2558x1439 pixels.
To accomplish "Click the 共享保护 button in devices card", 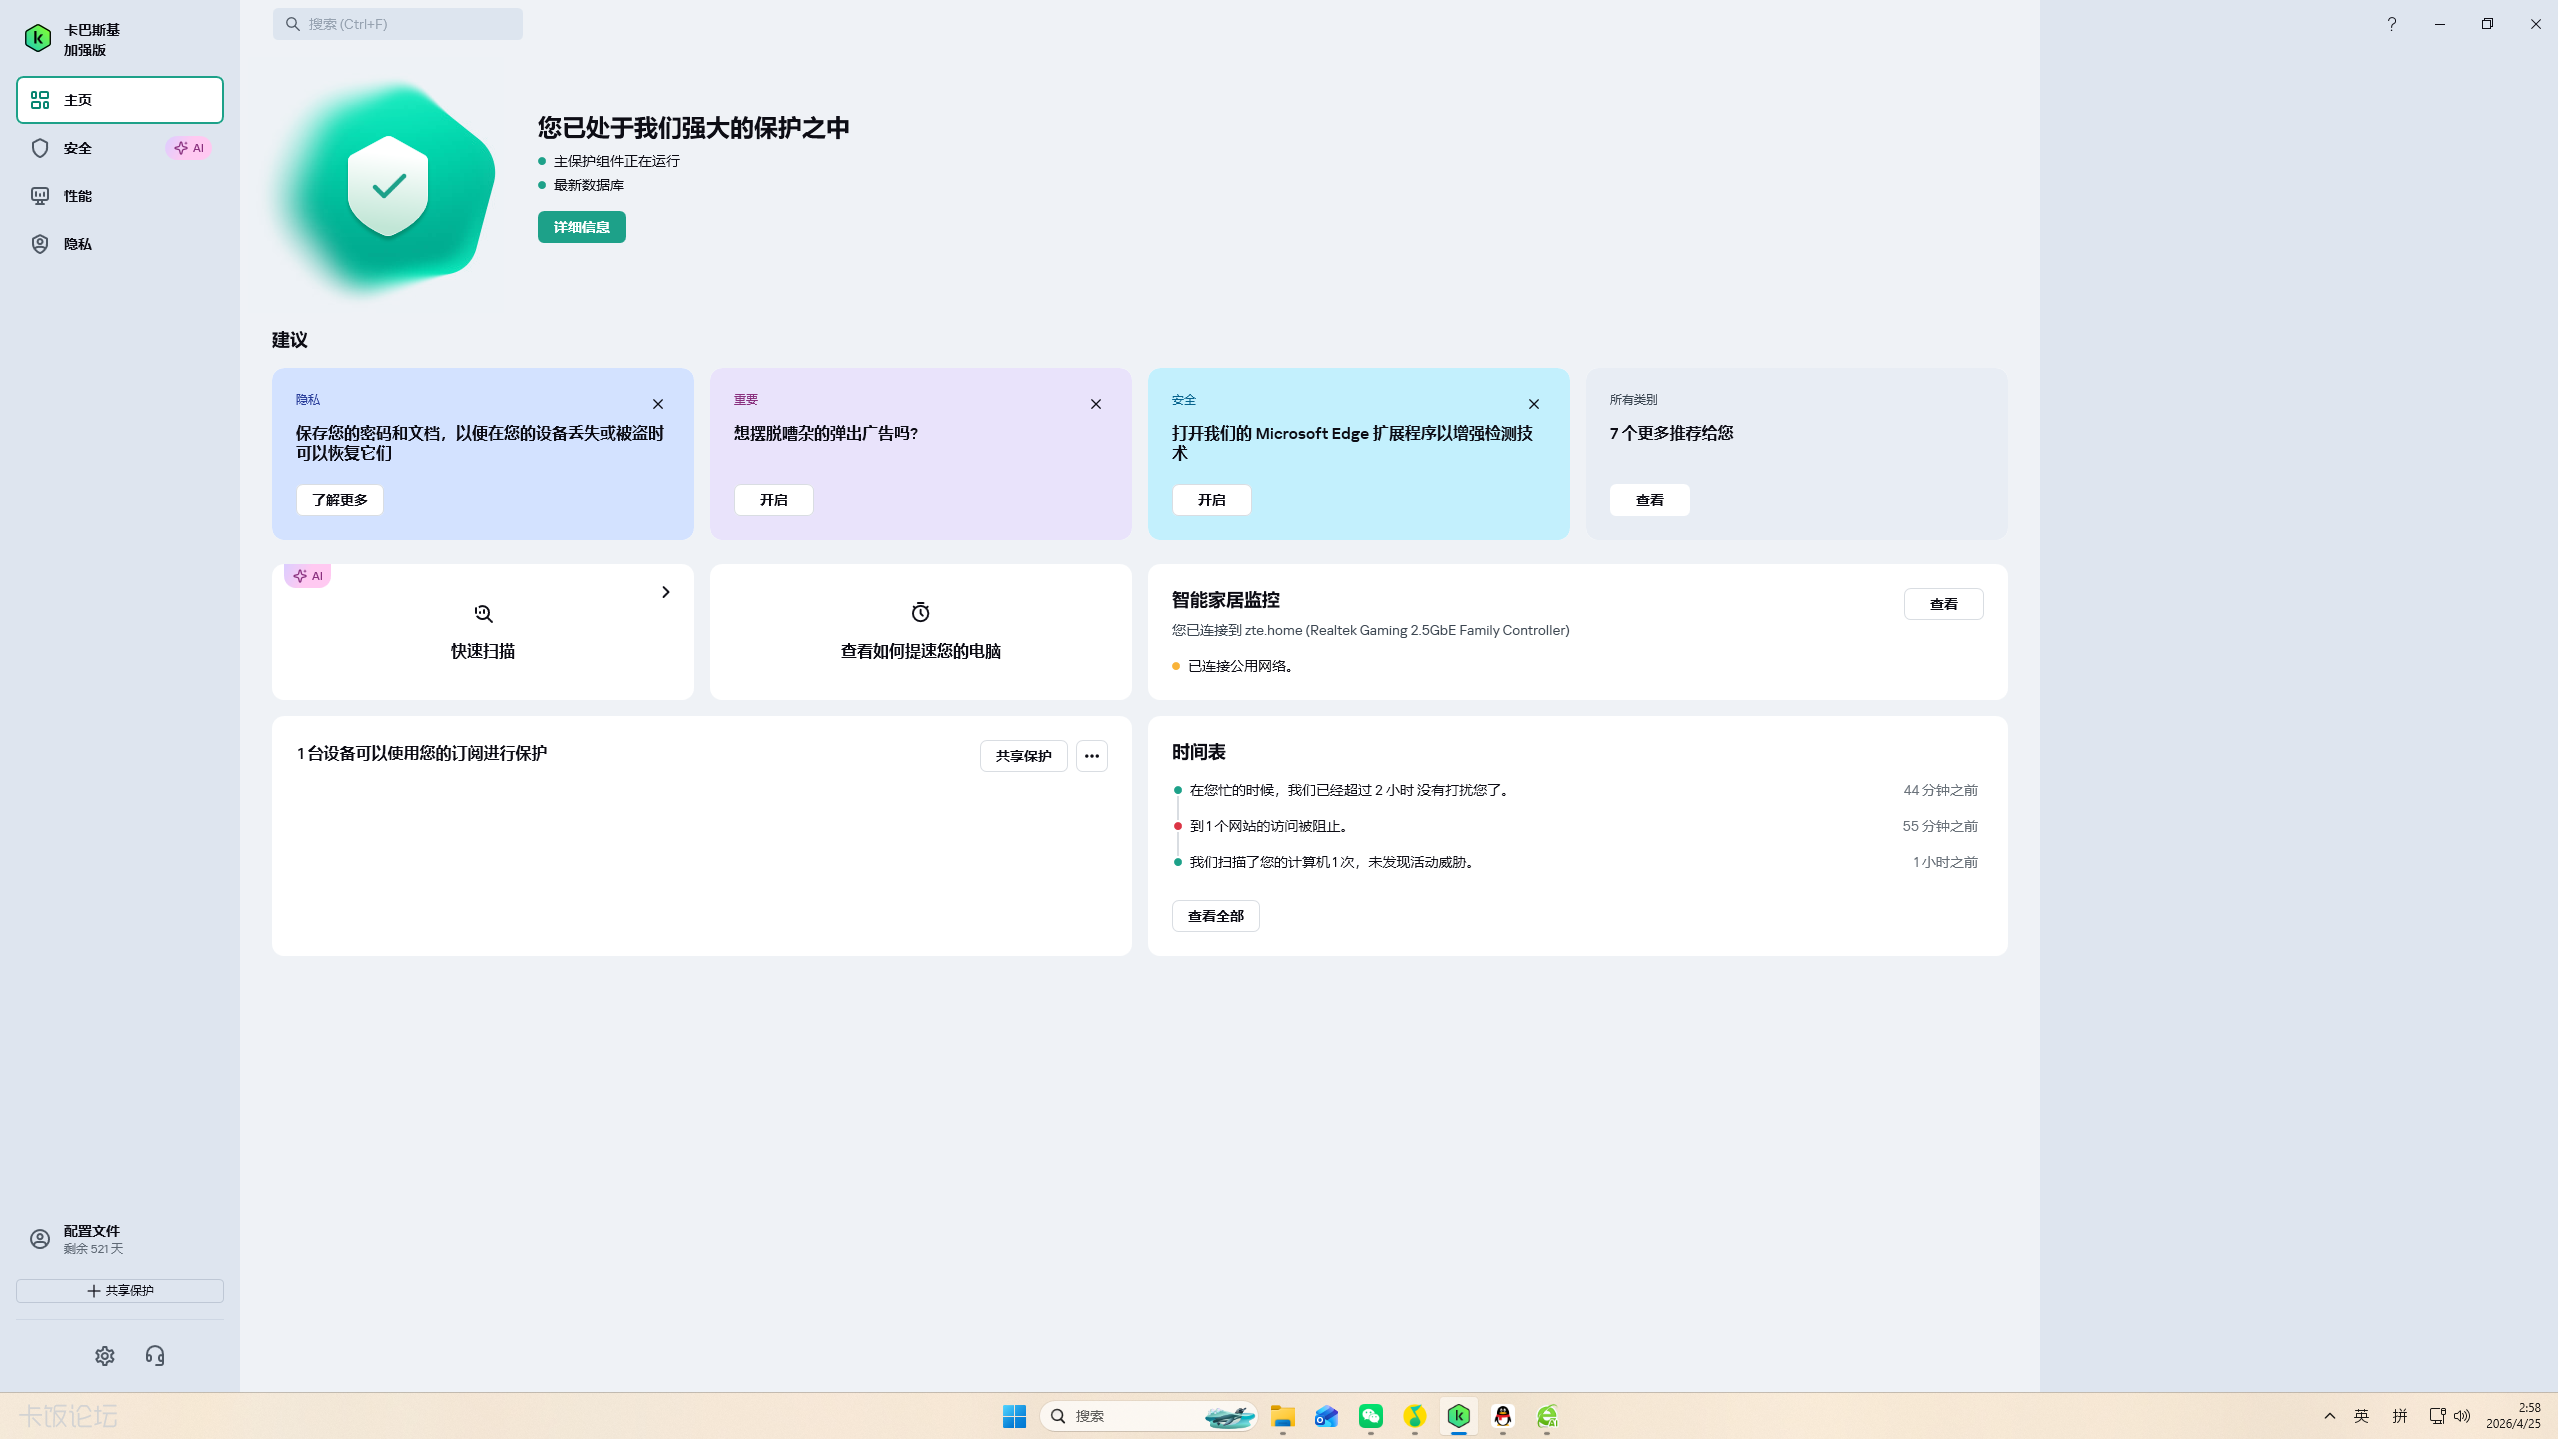I will tap(1024, 756).
